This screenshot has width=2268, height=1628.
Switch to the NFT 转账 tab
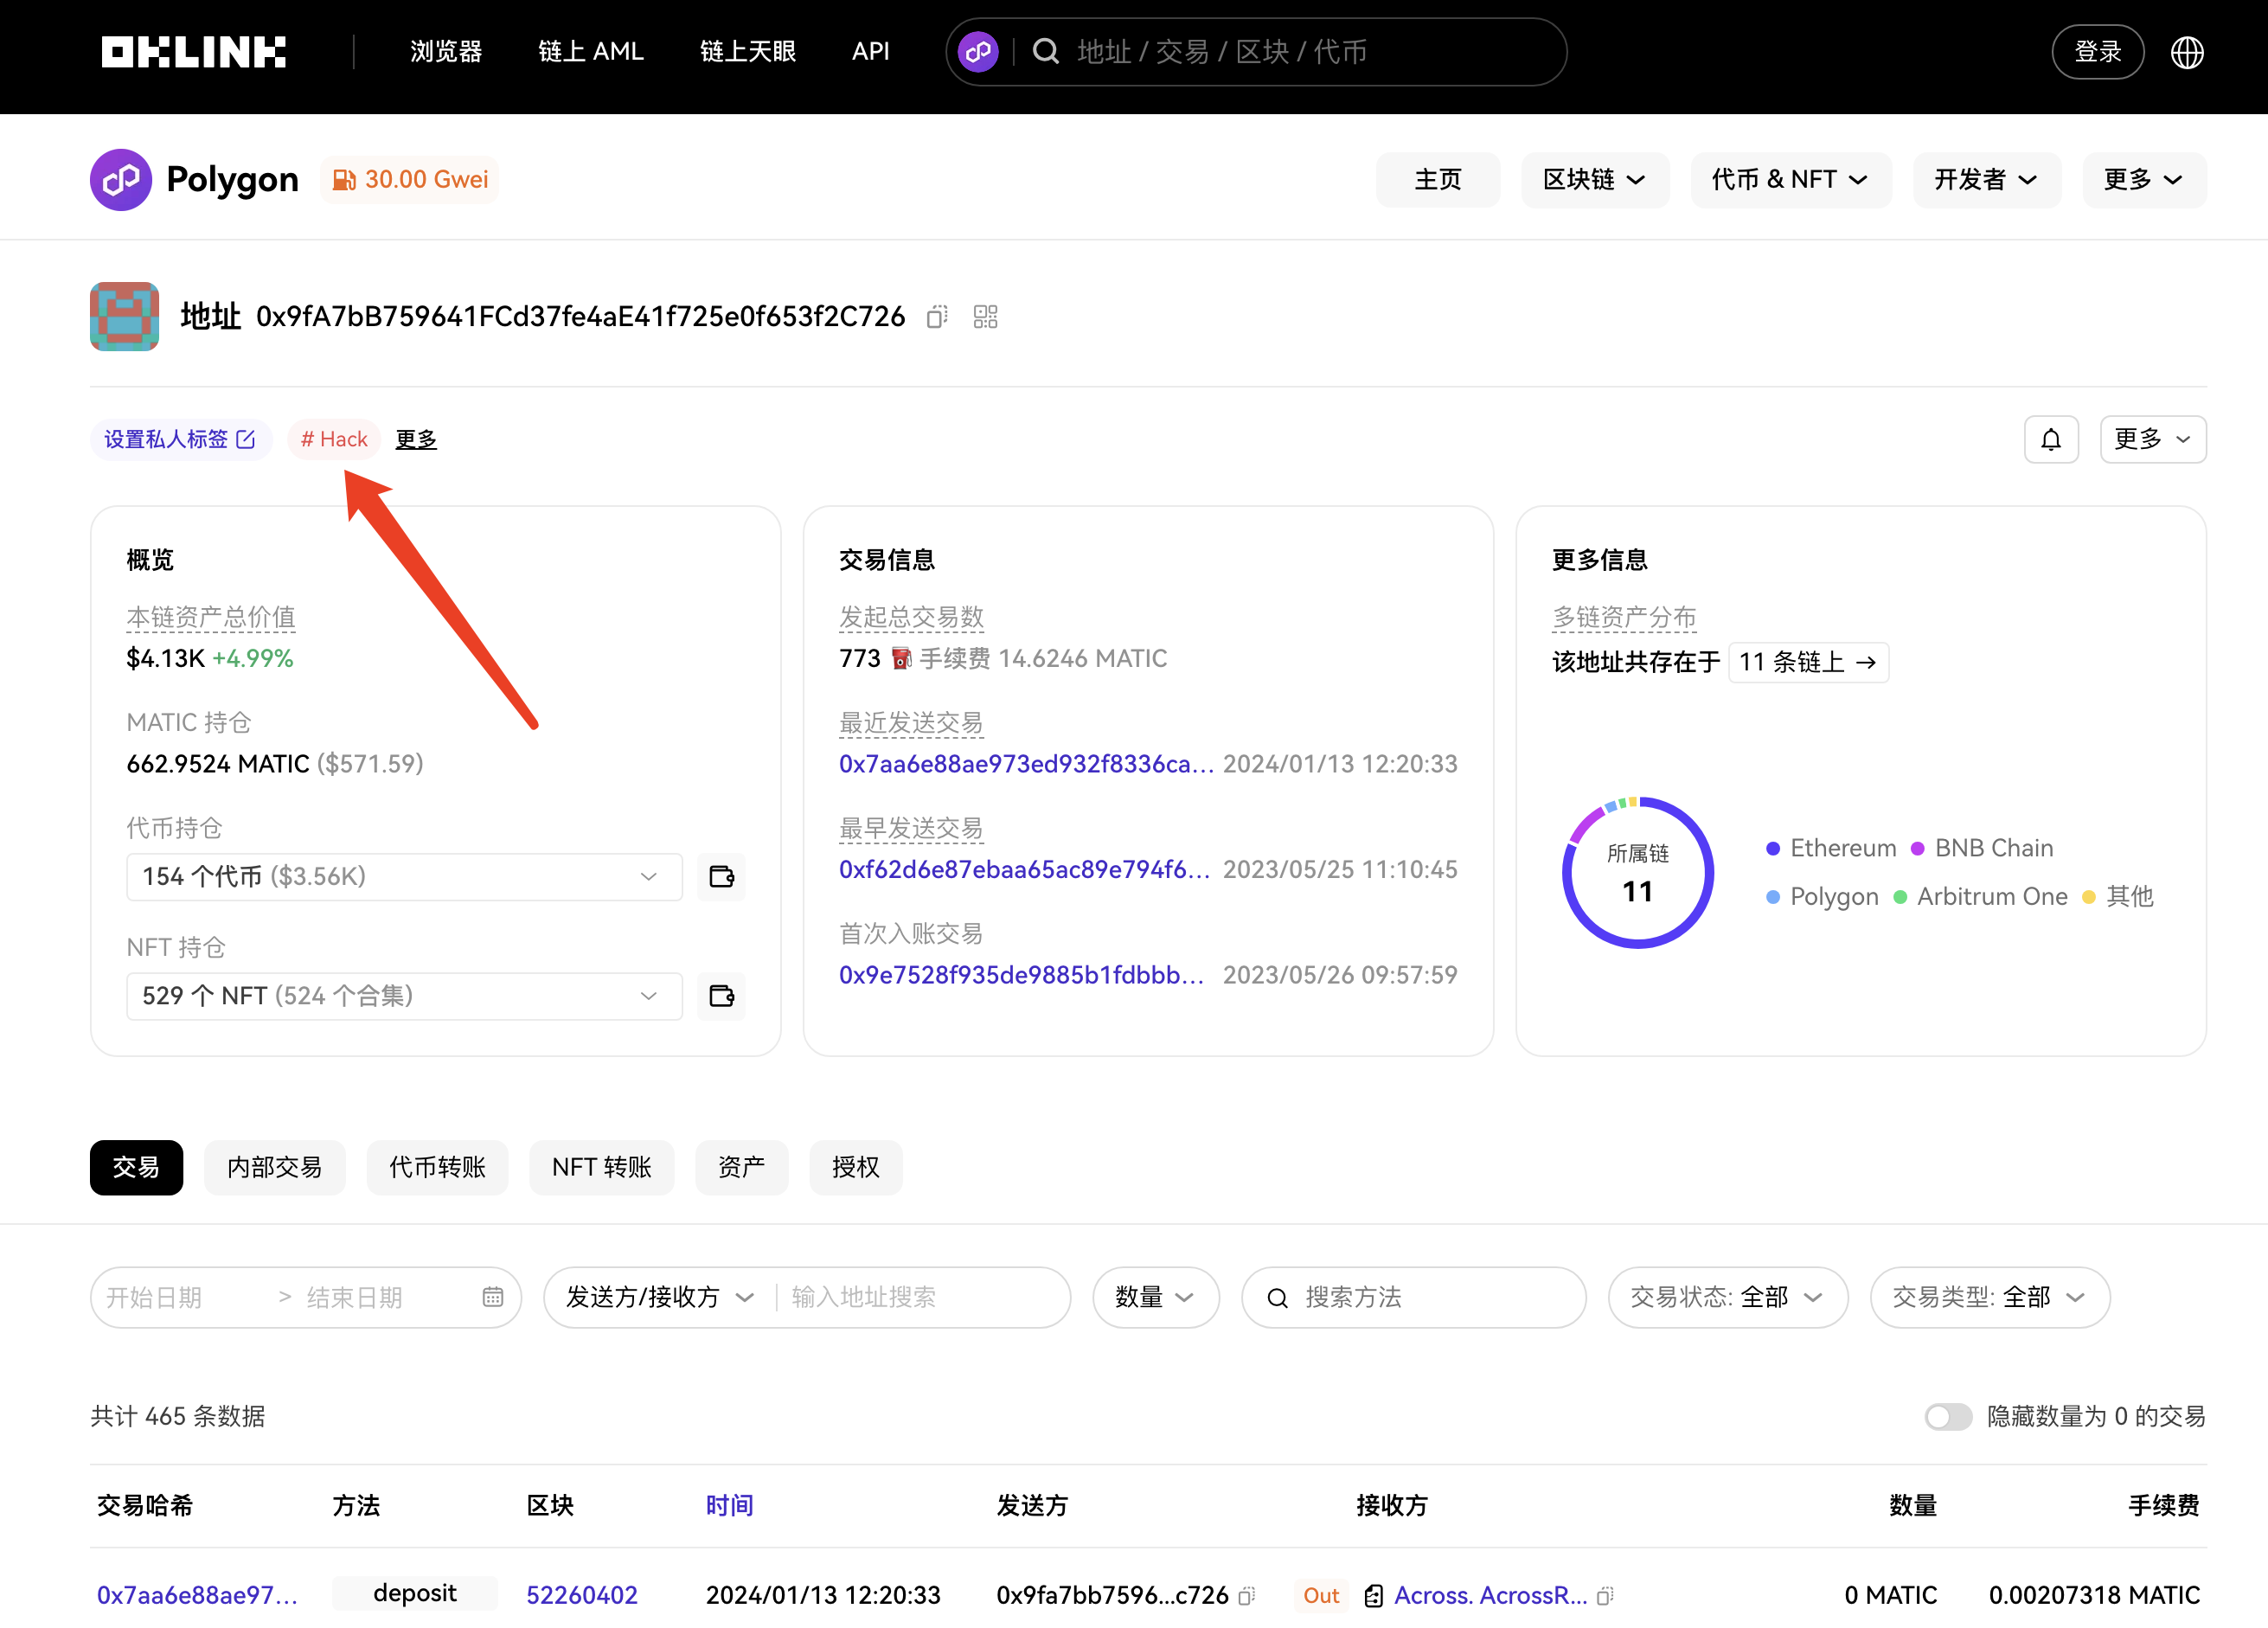pos(601,1168)
